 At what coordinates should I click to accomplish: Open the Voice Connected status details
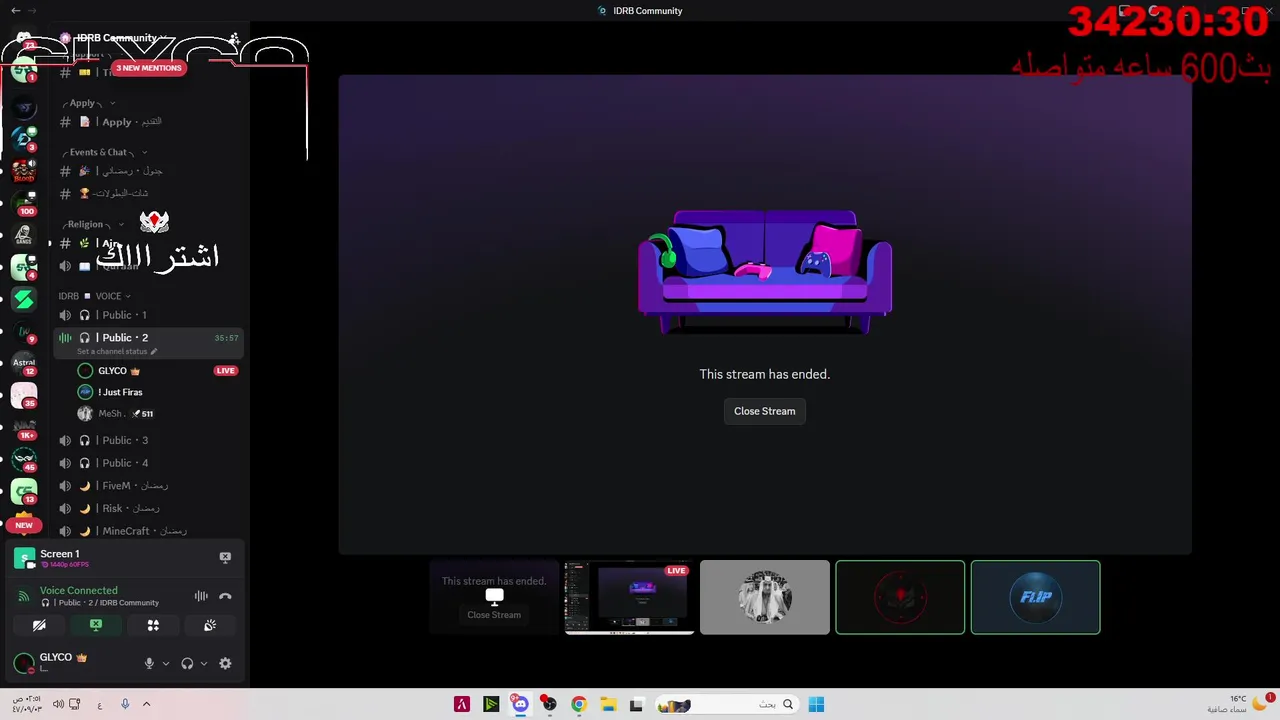(x=79, y=591)
